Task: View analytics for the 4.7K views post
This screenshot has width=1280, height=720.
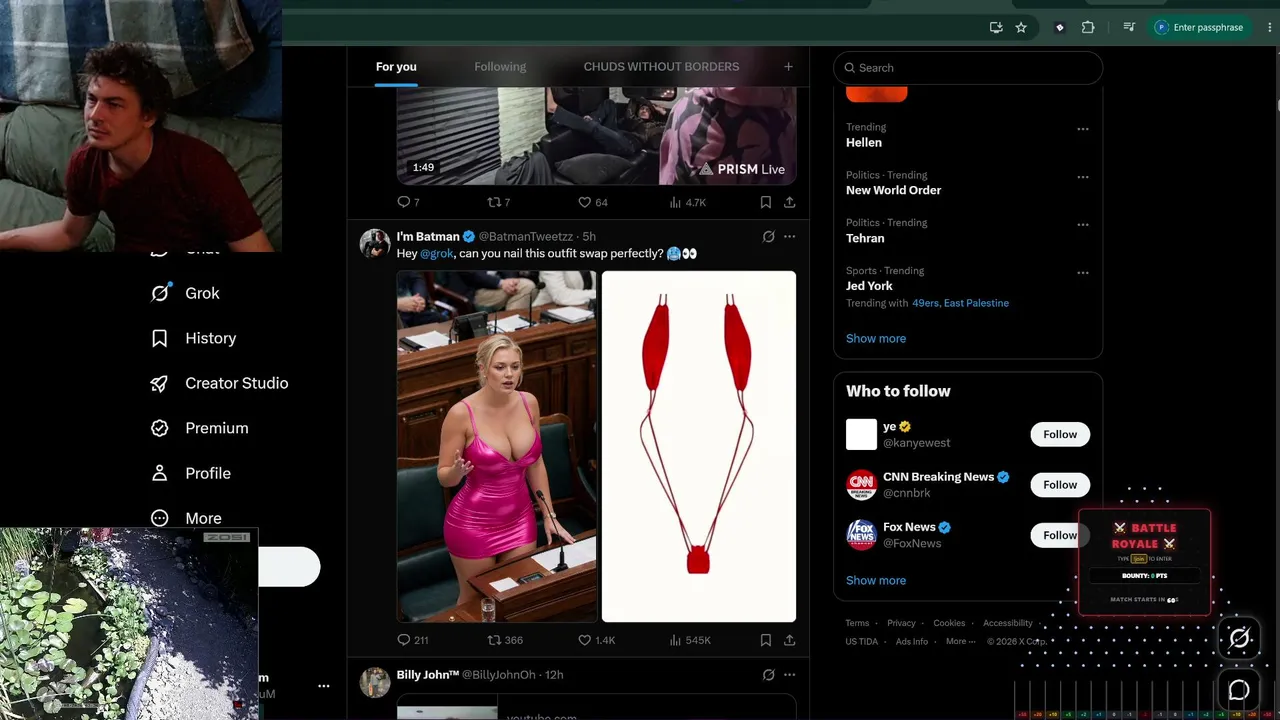Action: (x=688, y=202)
